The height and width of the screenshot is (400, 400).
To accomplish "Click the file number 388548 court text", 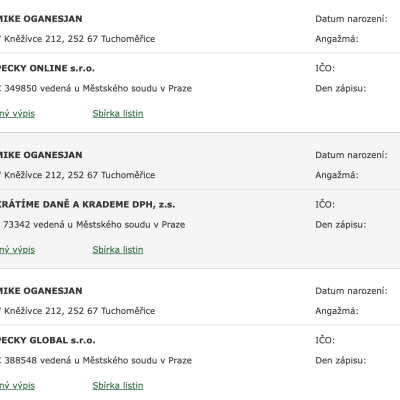I will [x=96, y=360].
